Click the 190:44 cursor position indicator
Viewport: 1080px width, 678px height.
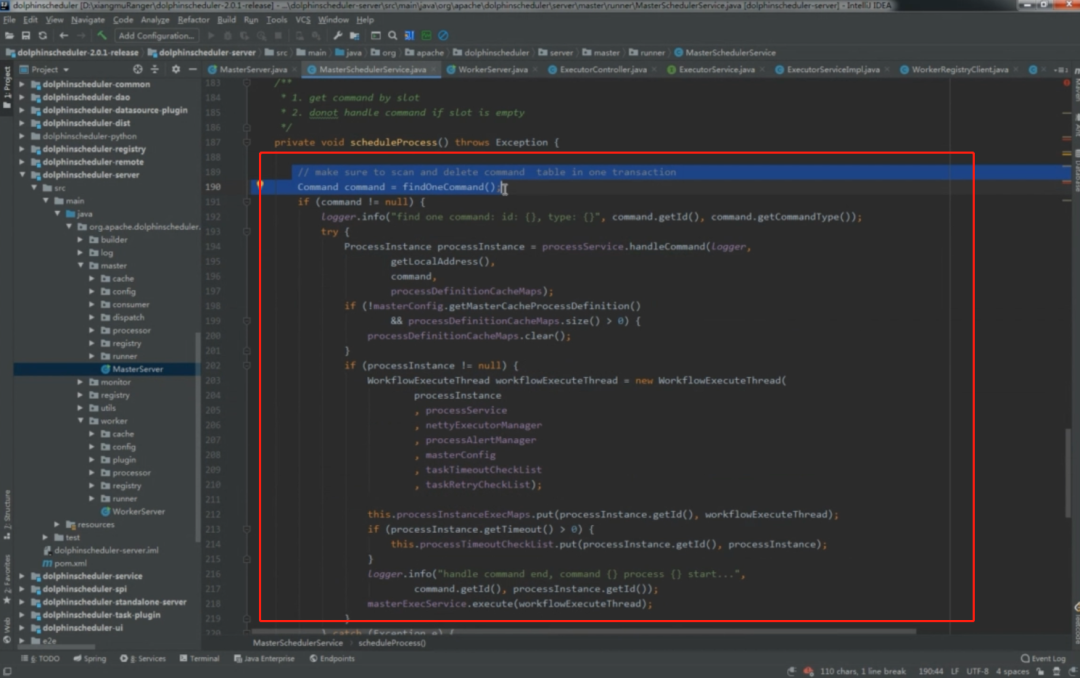point(931,671)
